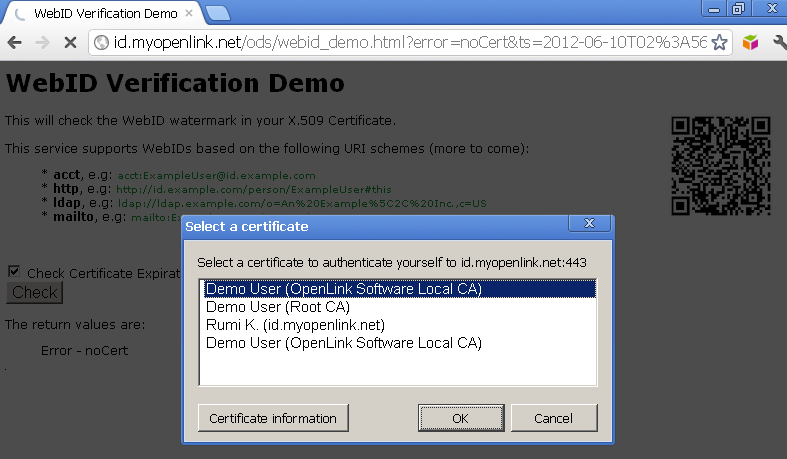Click the browser forward arrow
Image resolution: width=787 pixels, height=459 pixels.
click(42, 43)
